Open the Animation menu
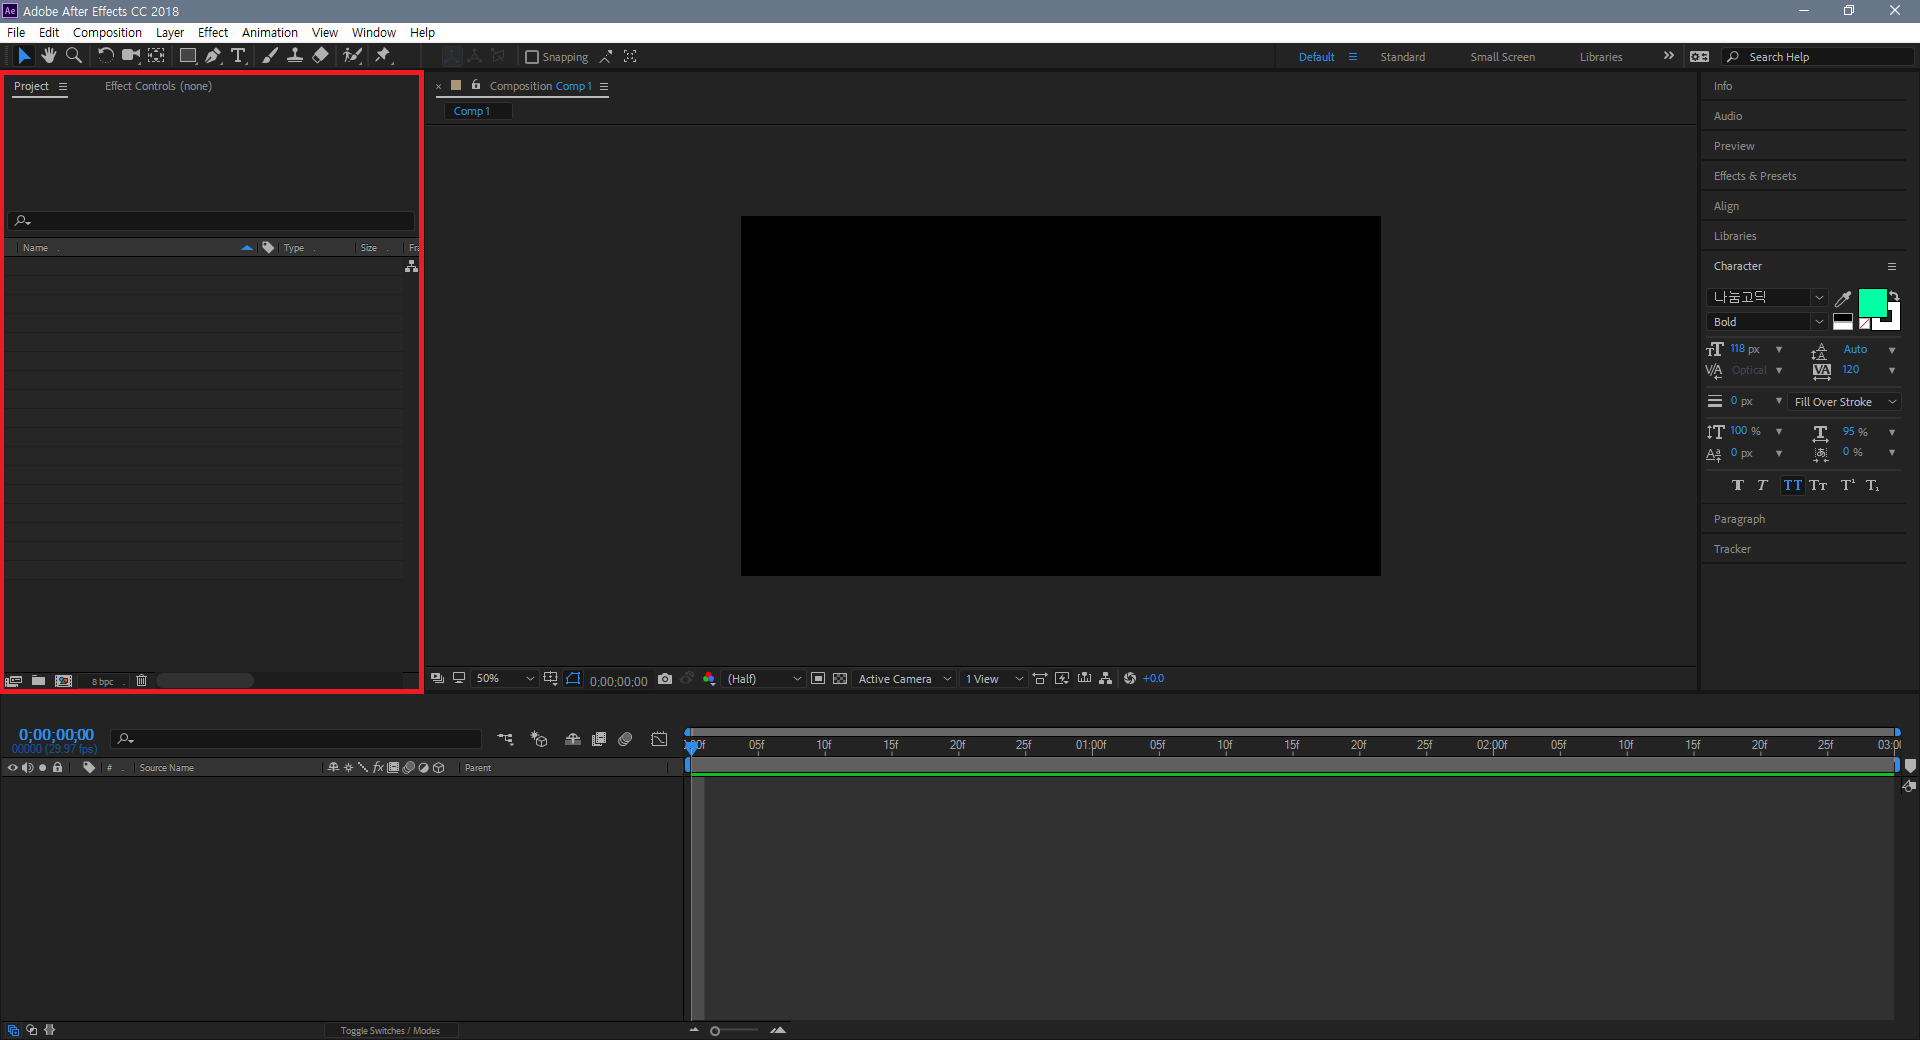 click(270, 32)
